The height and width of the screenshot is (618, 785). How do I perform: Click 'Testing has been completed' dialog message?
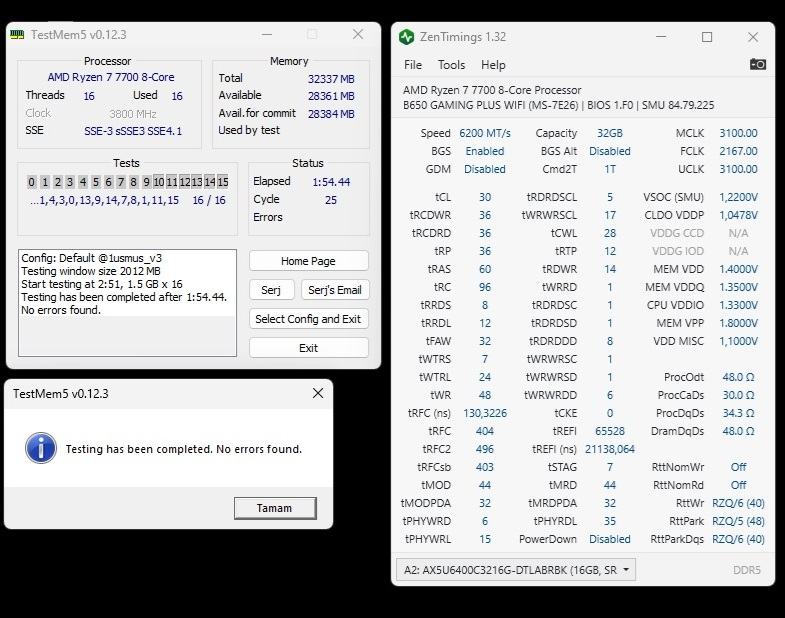point(184,449)
